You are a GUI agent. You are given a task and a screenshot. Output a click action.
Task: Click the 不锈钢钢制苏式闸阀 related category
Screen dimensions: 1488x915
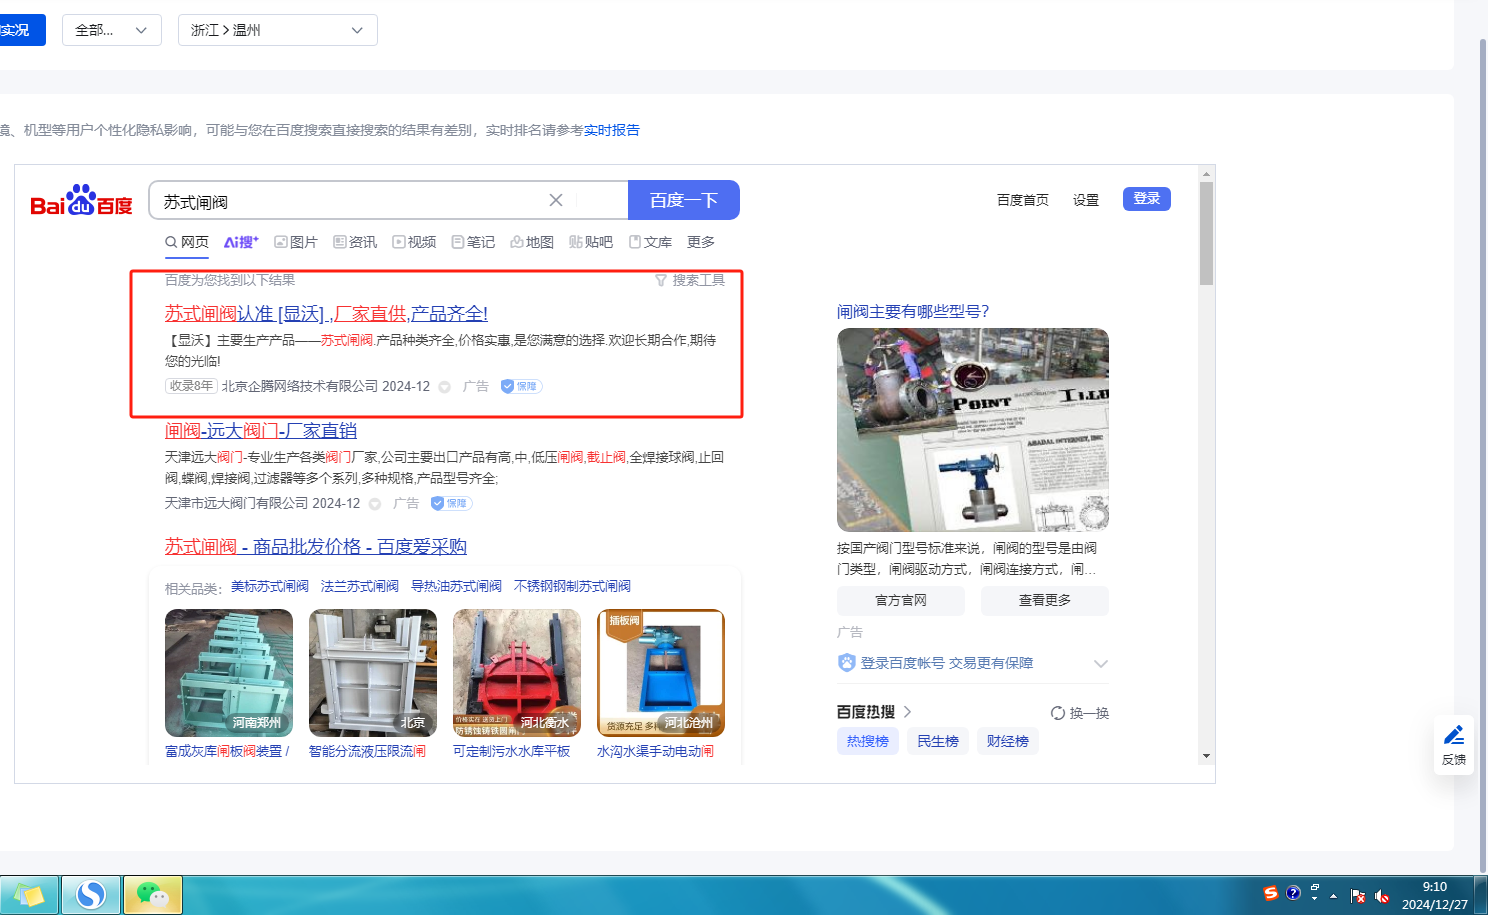coord(572,586)
